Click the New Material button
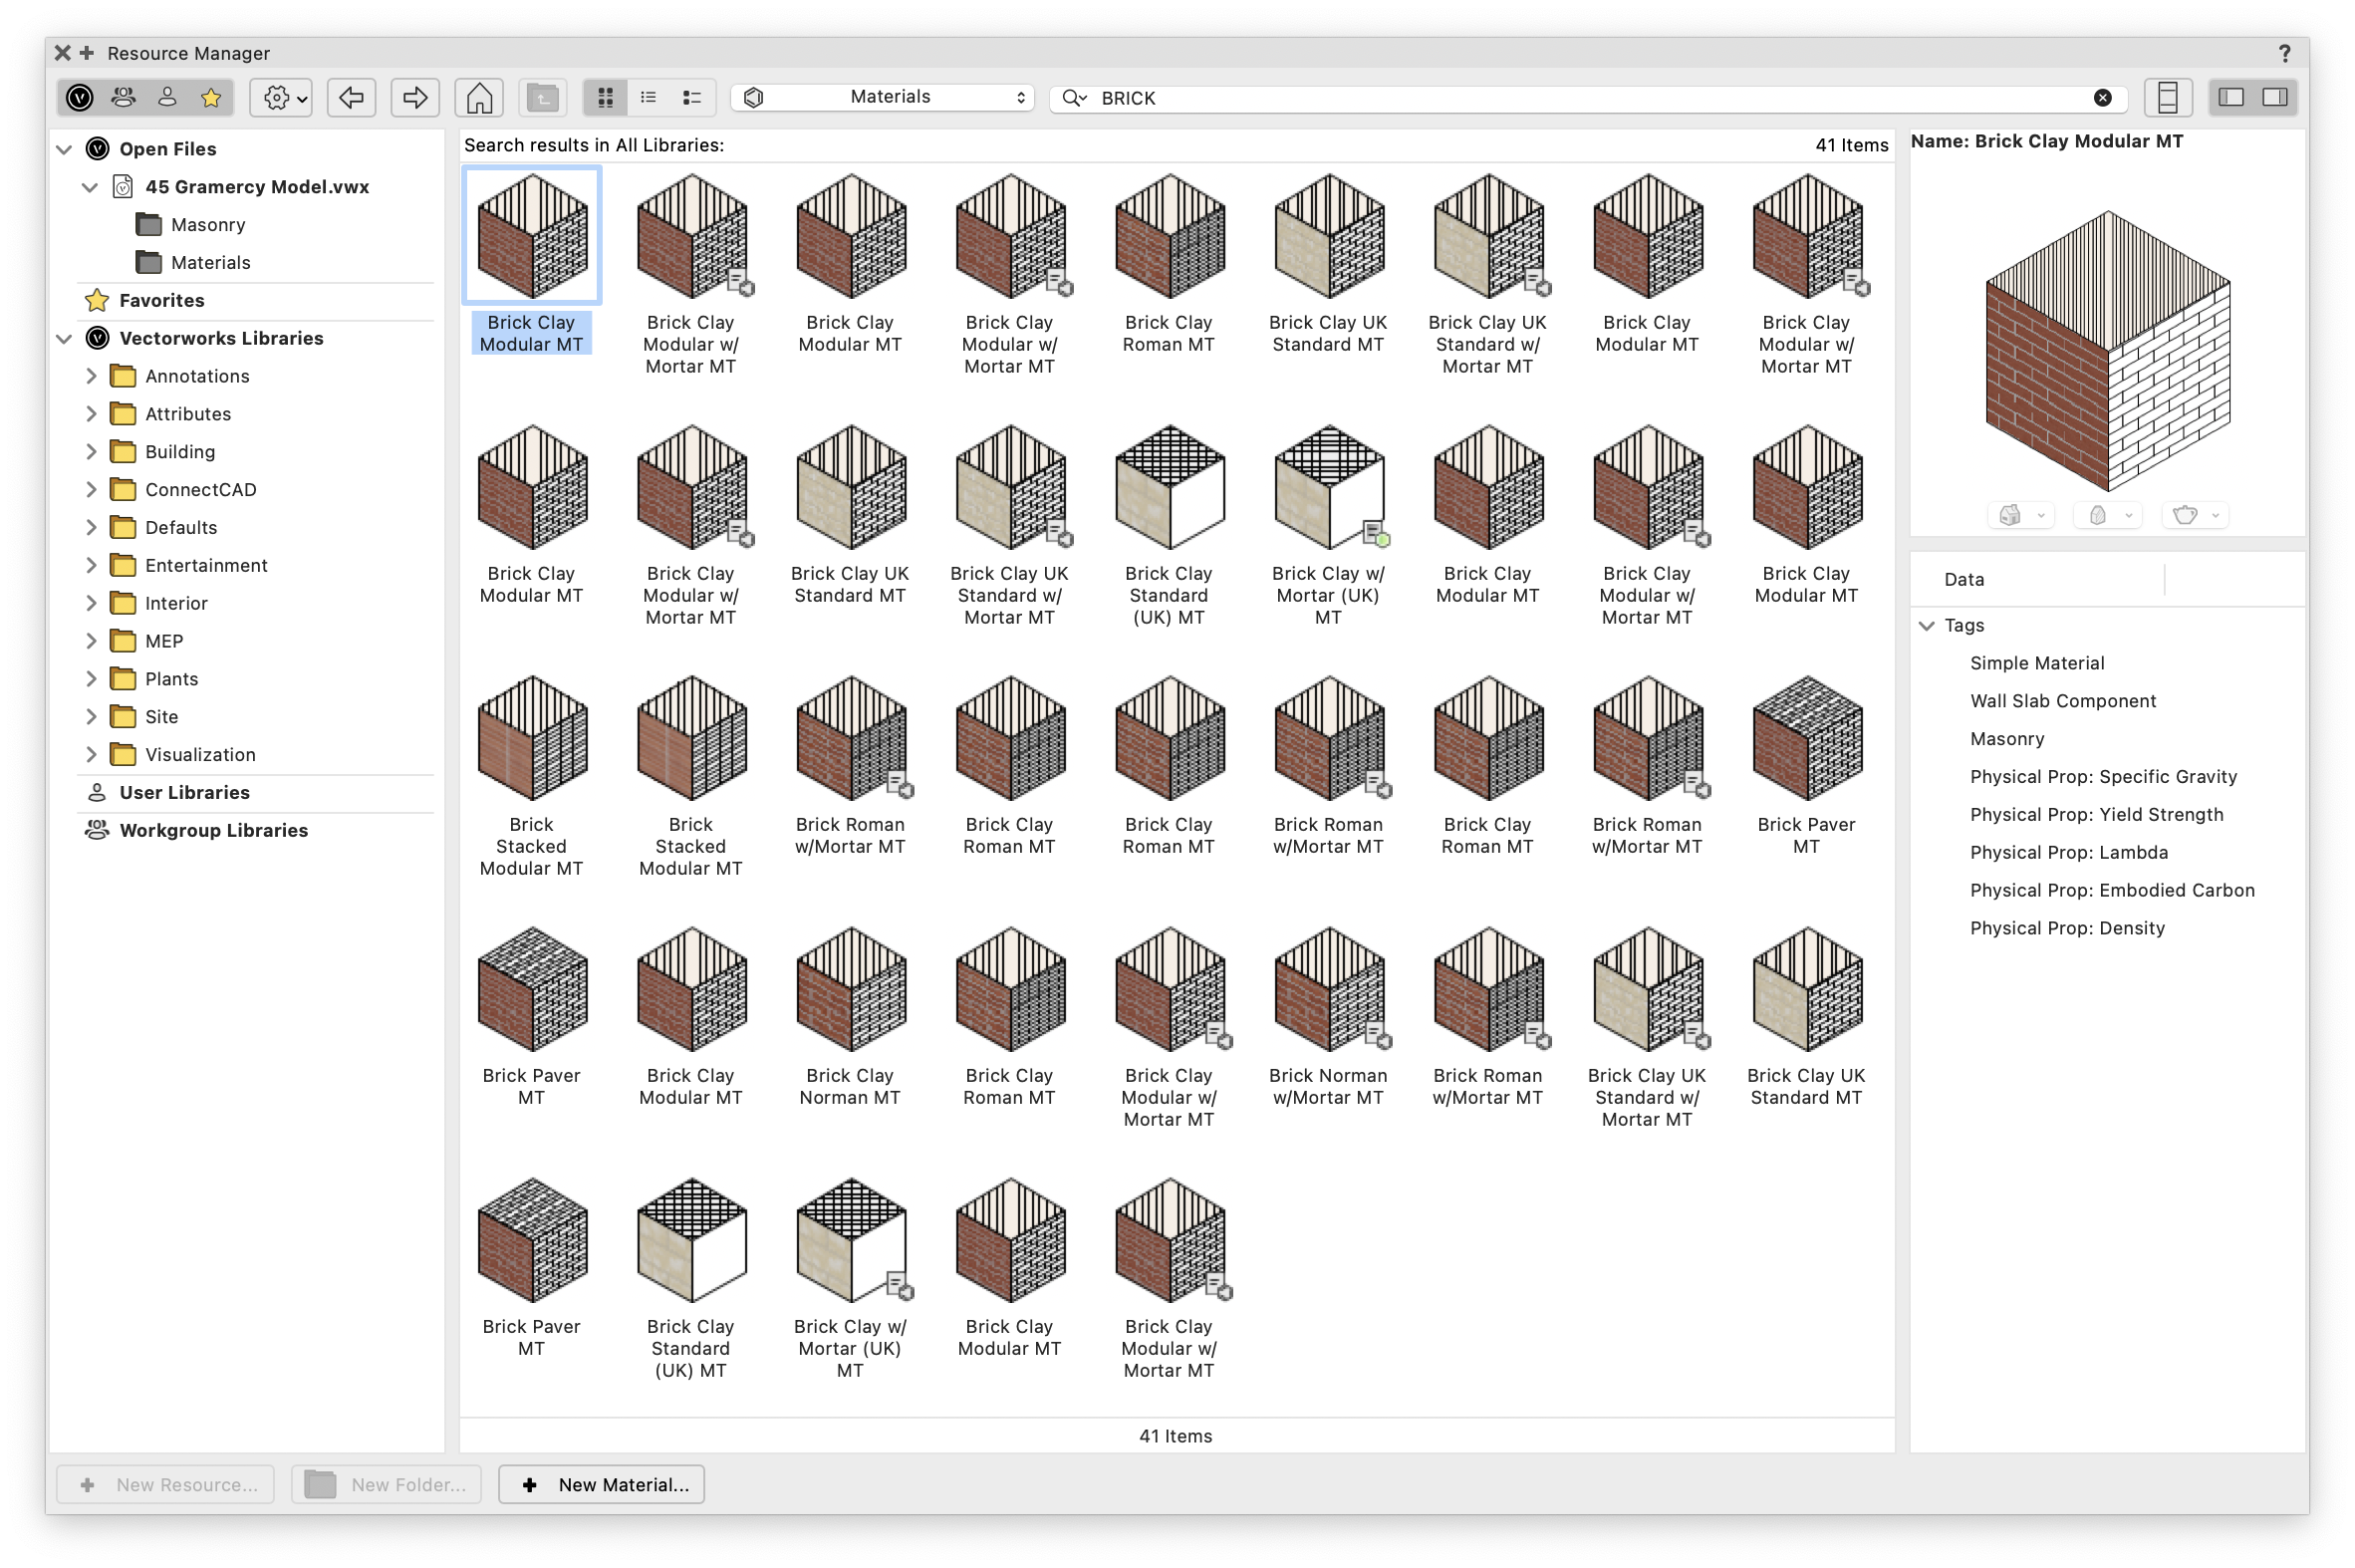Screen dimensions: 2355x1568 click(602, 1484)
